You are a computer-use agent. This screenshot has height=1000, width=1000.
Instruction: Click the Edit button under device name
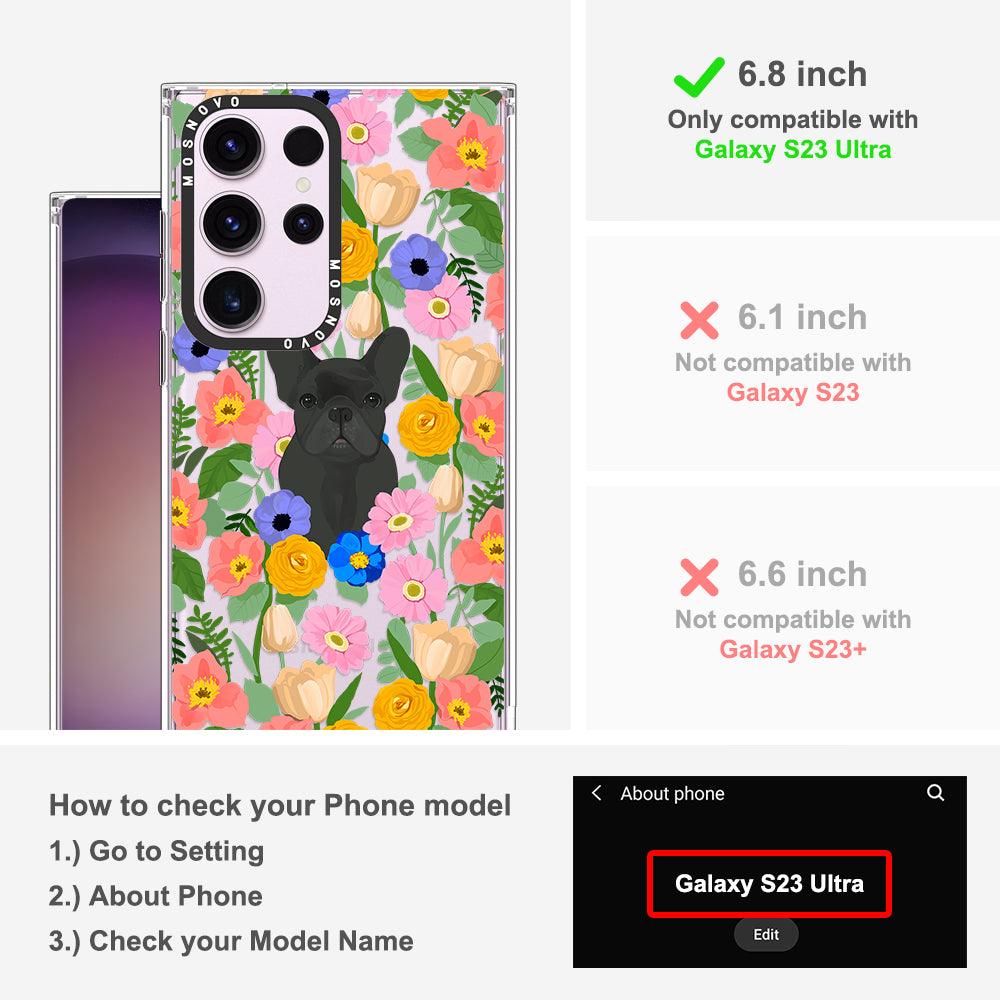[x=766, y=934]
